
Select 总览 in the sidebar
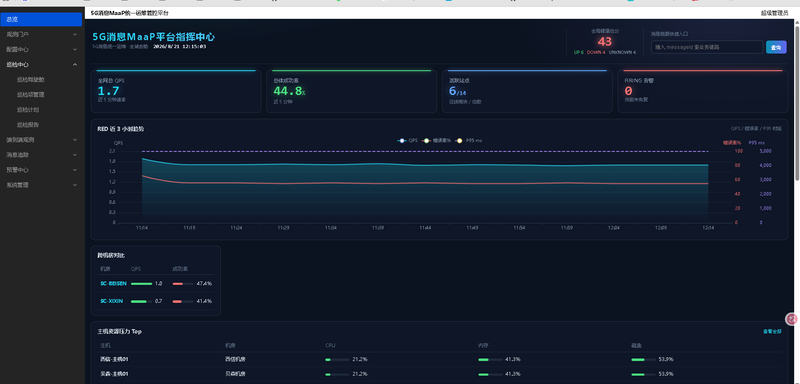41,19
